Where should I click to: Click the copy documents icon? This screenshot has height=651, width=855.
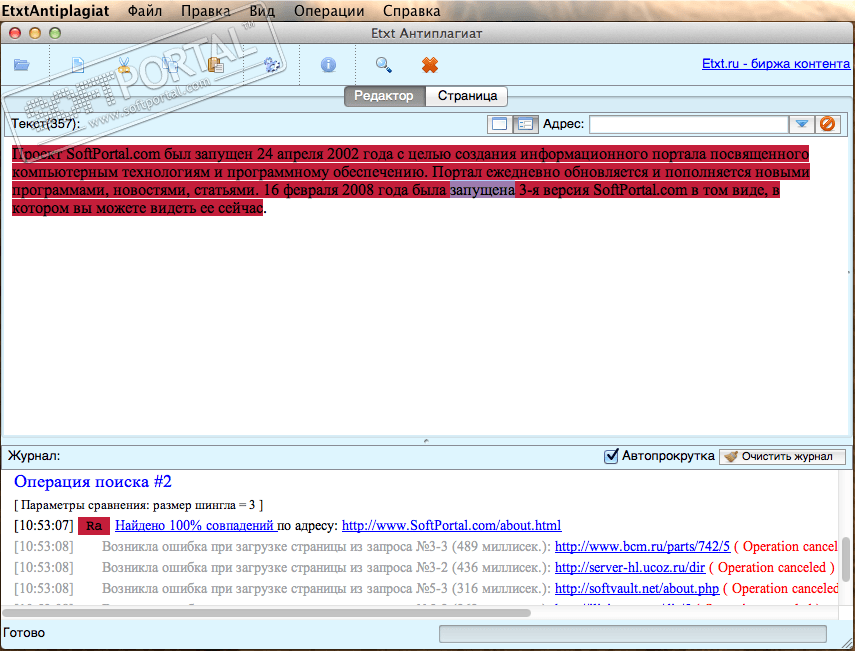pyautogui.click(x=170, y=65)
